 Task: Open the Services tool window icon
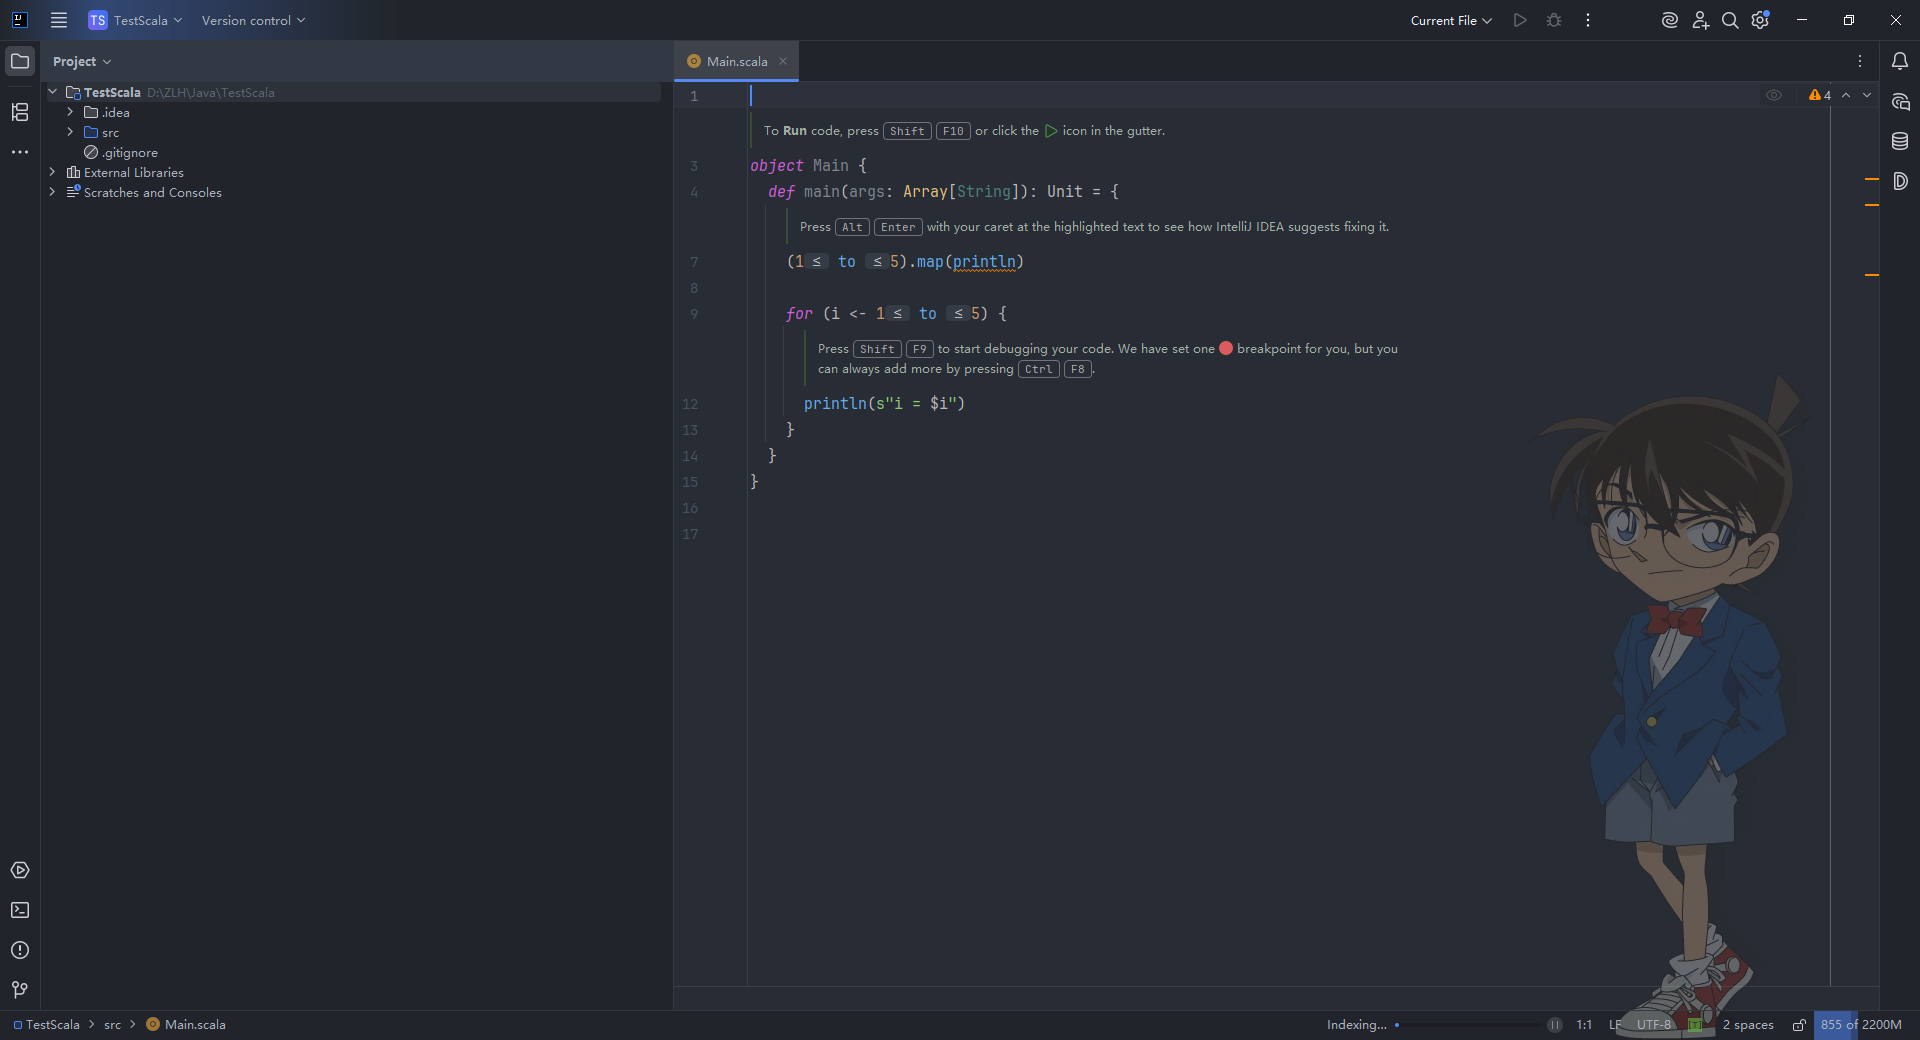(x=20, y=870)
